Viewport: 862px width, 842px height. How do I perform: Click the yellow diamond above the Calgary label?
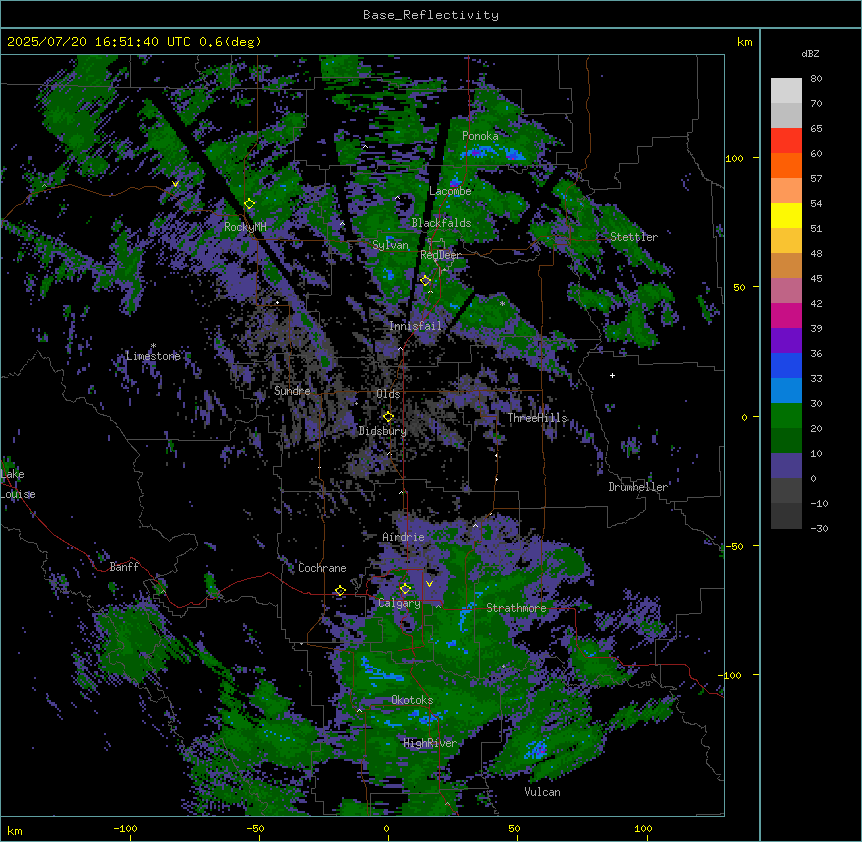pos(405,589)
